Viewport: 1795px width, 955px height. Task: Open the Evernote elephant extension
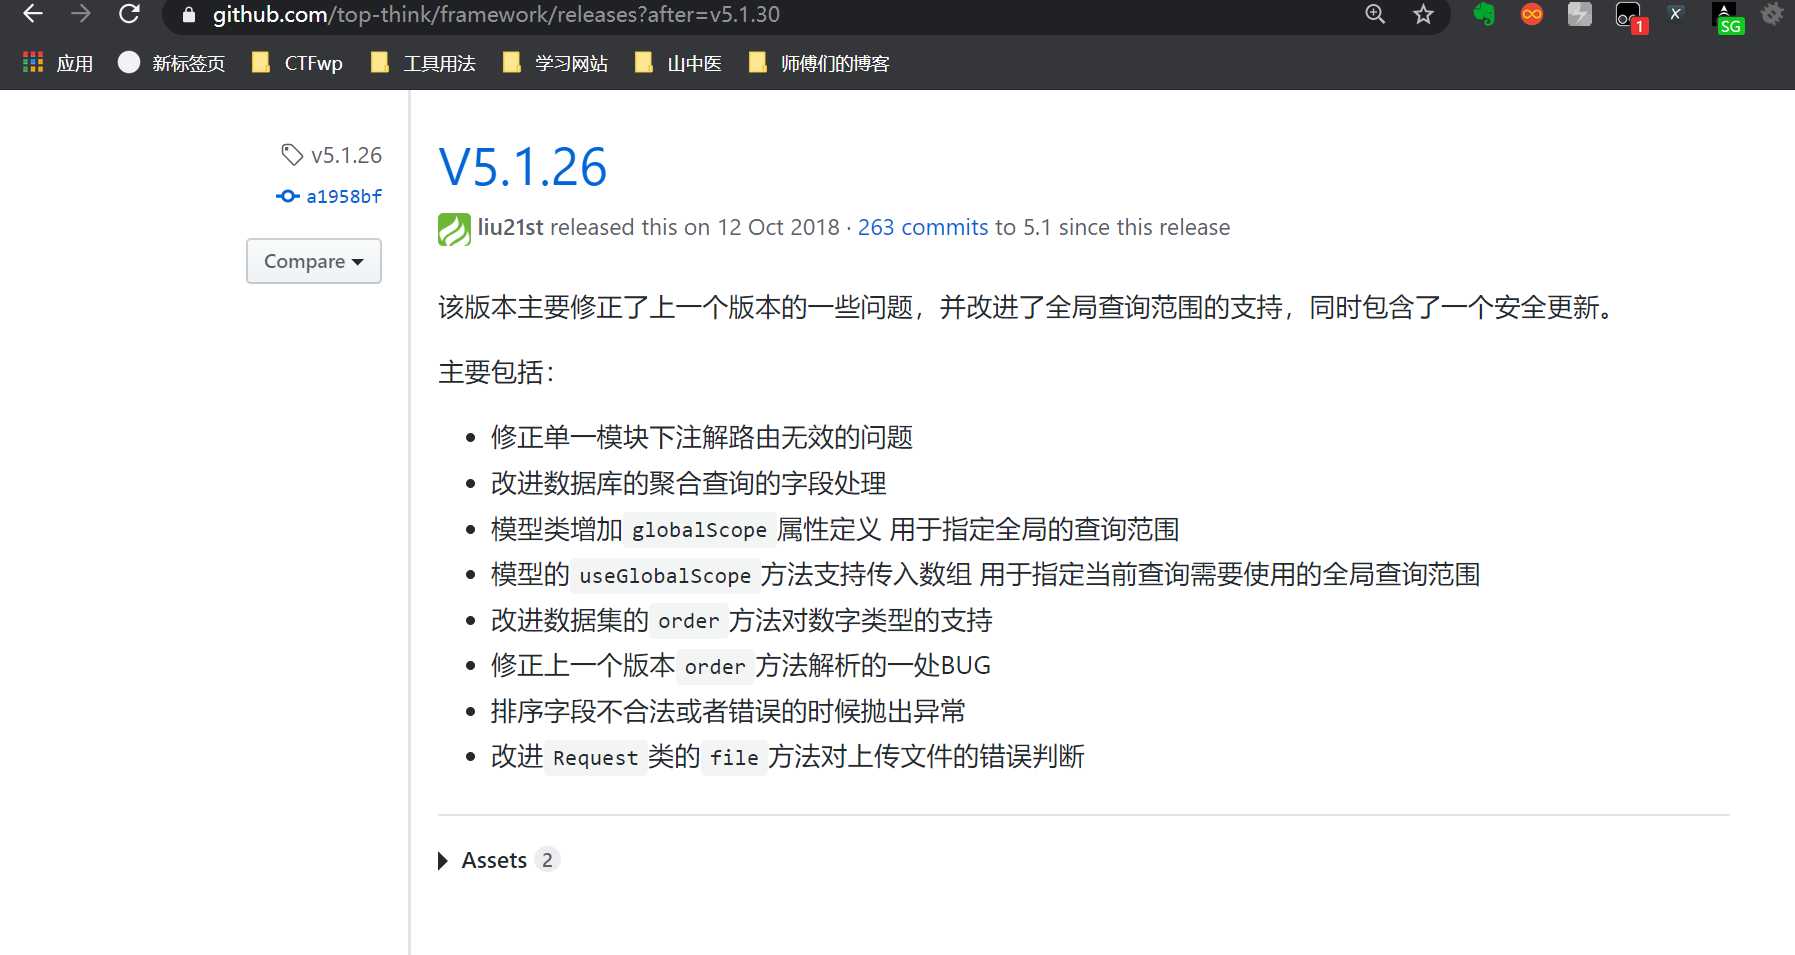(1484, 14)
